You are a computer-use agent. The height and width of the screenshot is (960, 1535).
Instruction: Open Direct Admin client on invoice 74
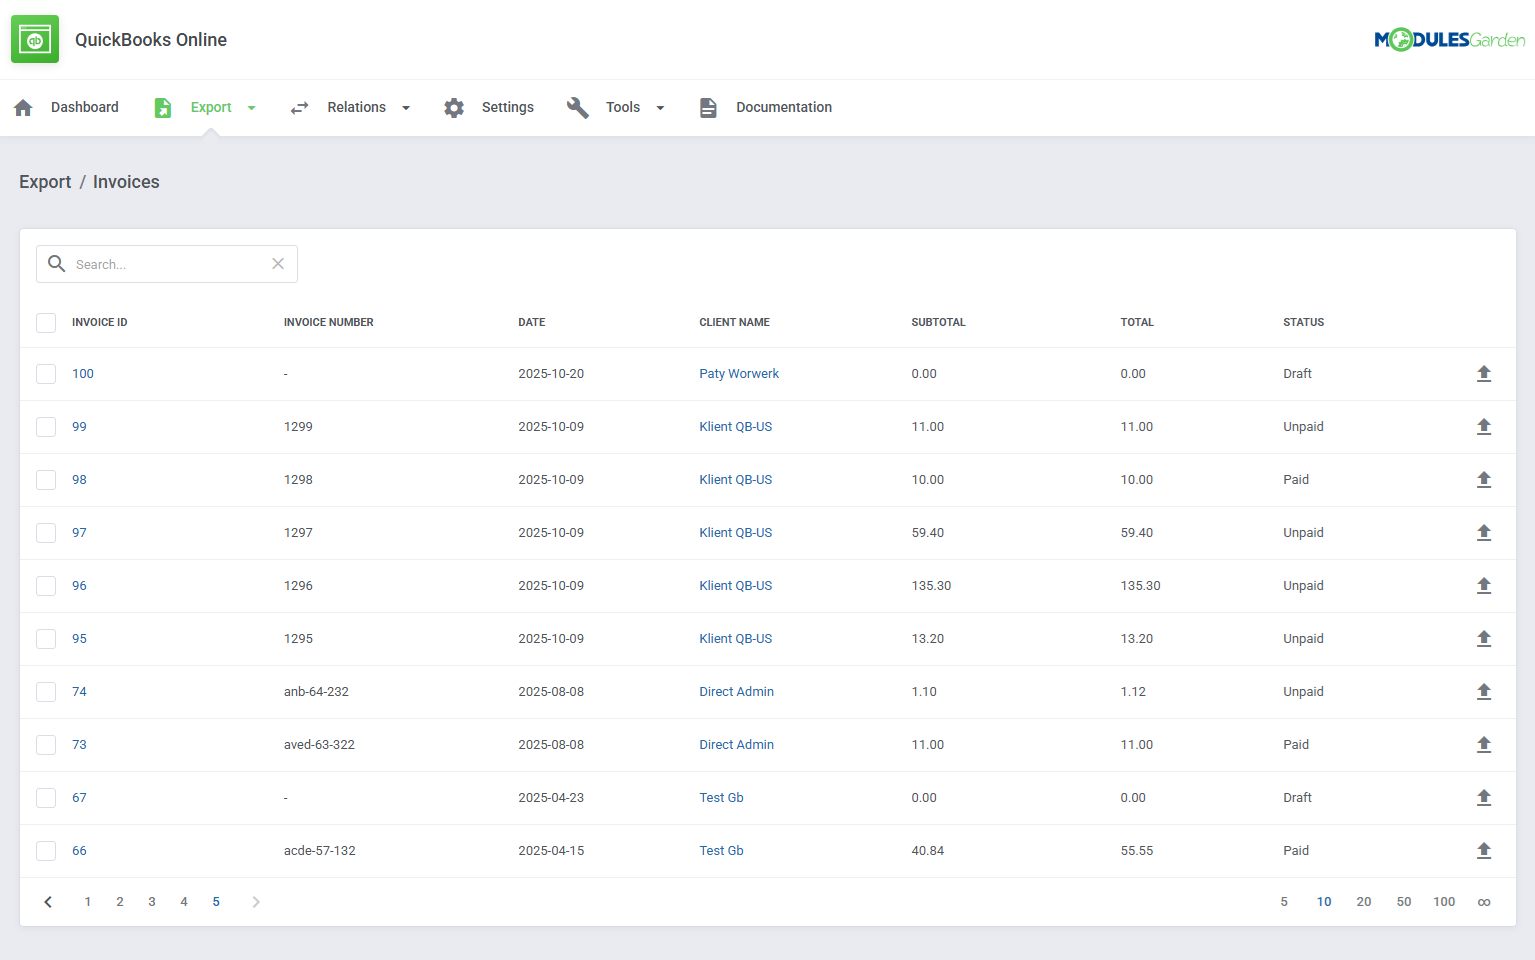737,692
